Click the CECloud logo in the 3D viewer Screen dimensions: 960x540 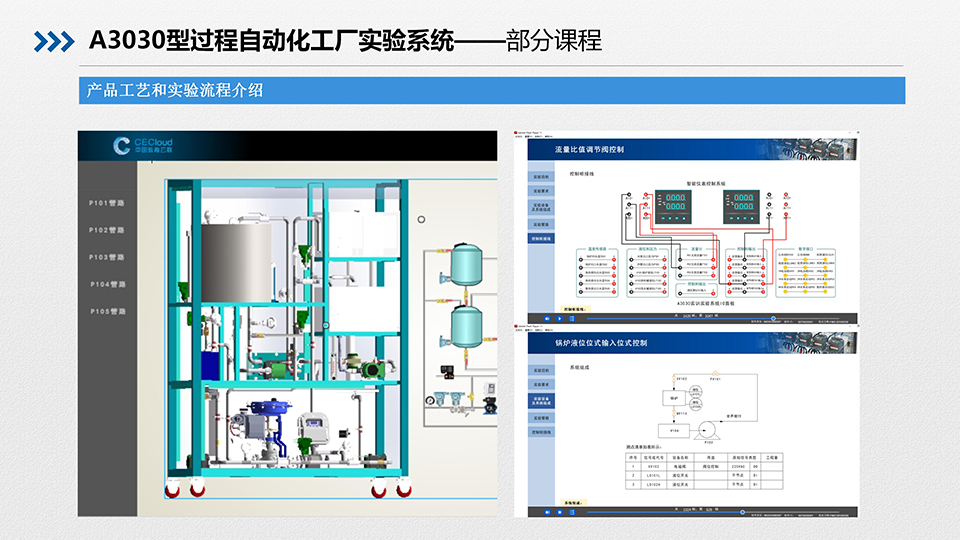137,146
